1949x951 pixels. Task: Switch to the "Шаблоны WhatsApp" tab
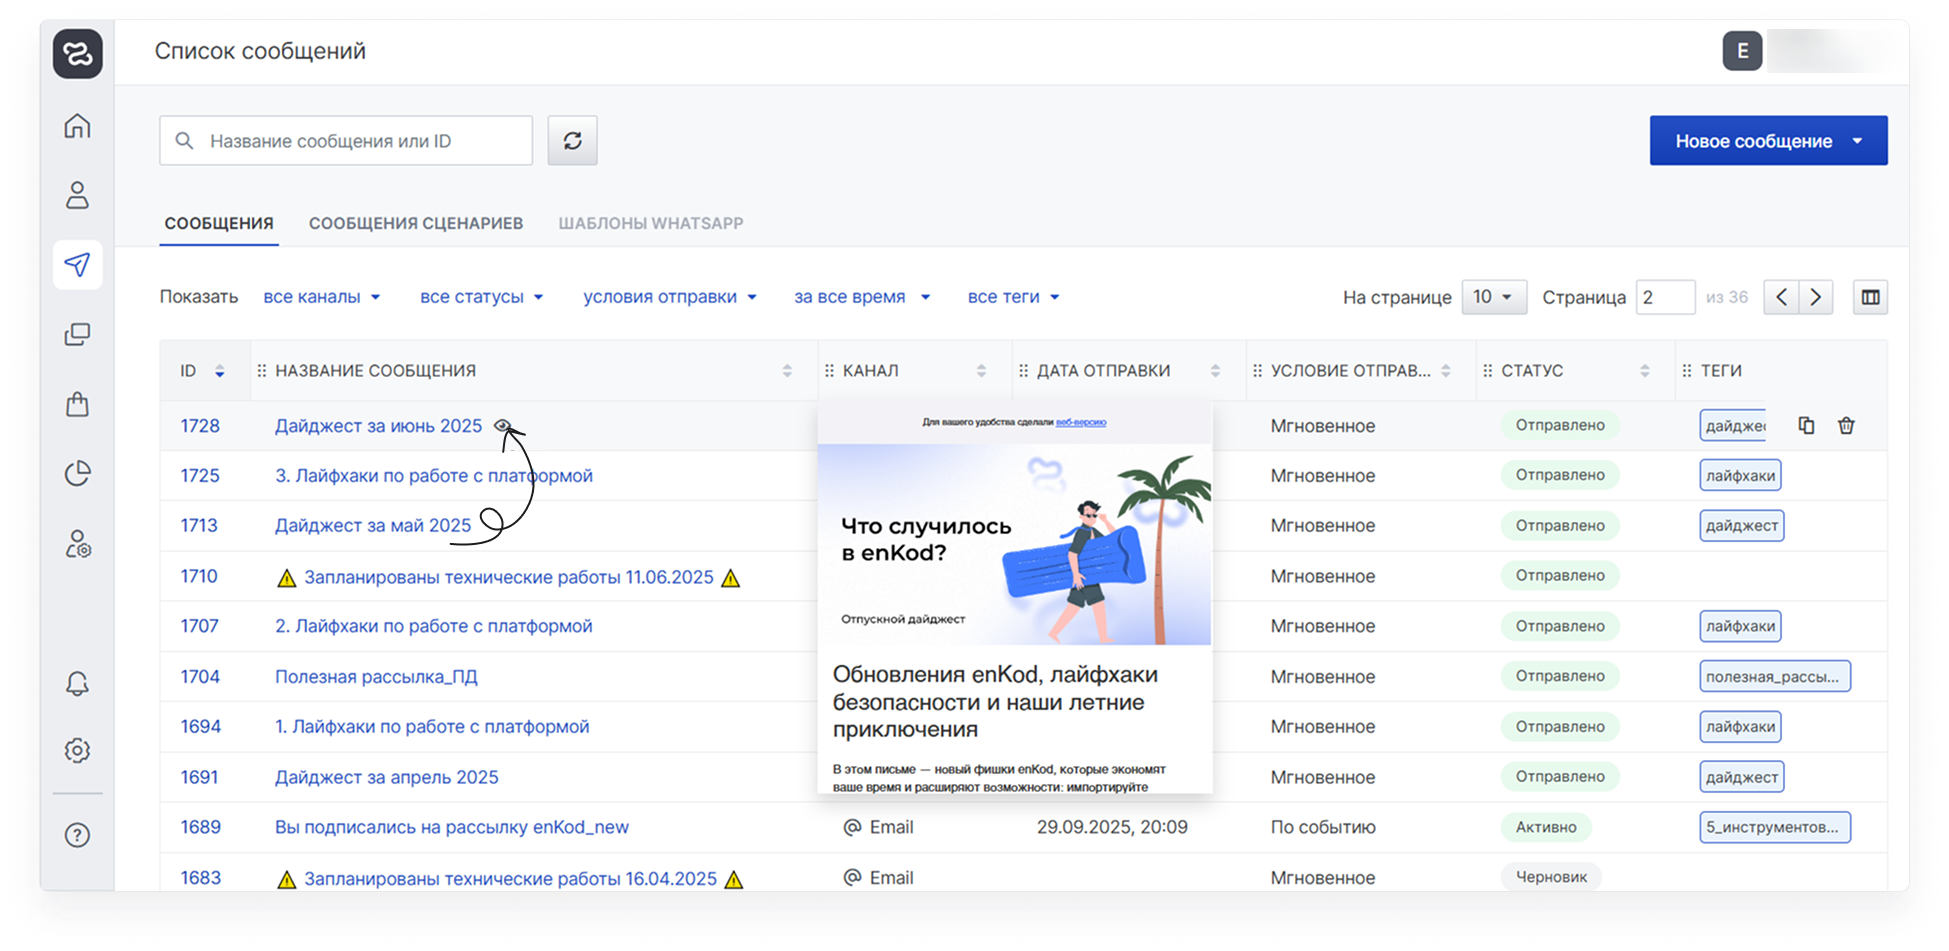click(x=650, y=223)
